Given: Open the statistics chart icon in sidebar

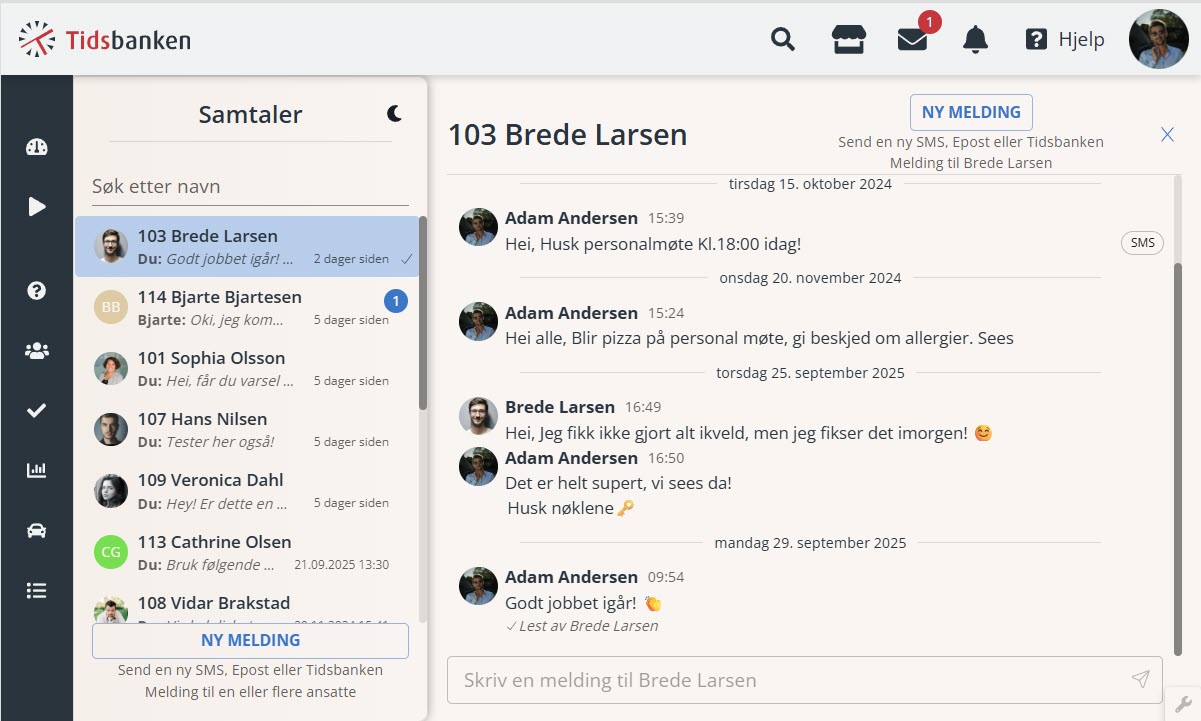Looking at the screenshot, I should [37, 471].
